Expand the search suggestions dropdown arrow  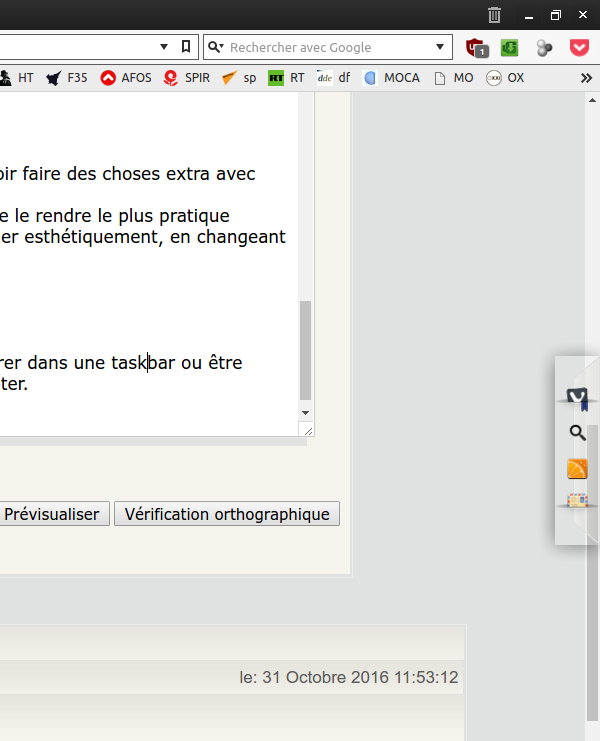tap(440, 47)
